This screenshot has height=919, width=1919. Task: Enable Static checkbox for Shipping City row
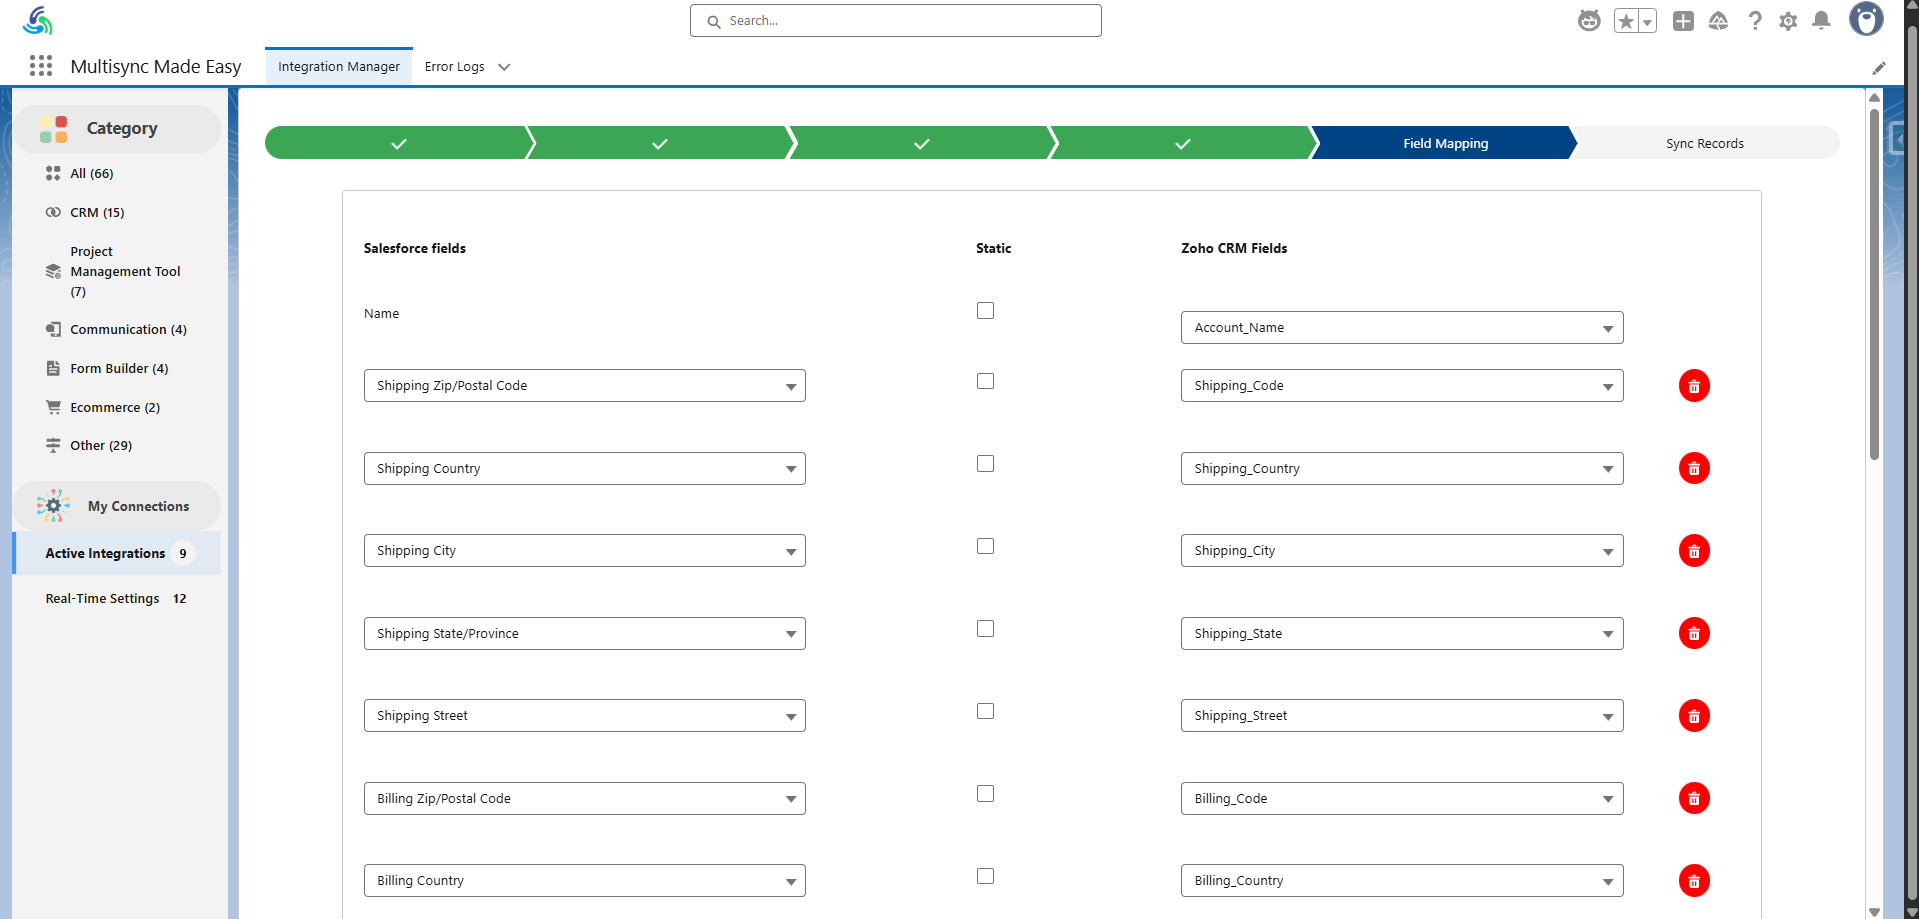tap(985, 546)
